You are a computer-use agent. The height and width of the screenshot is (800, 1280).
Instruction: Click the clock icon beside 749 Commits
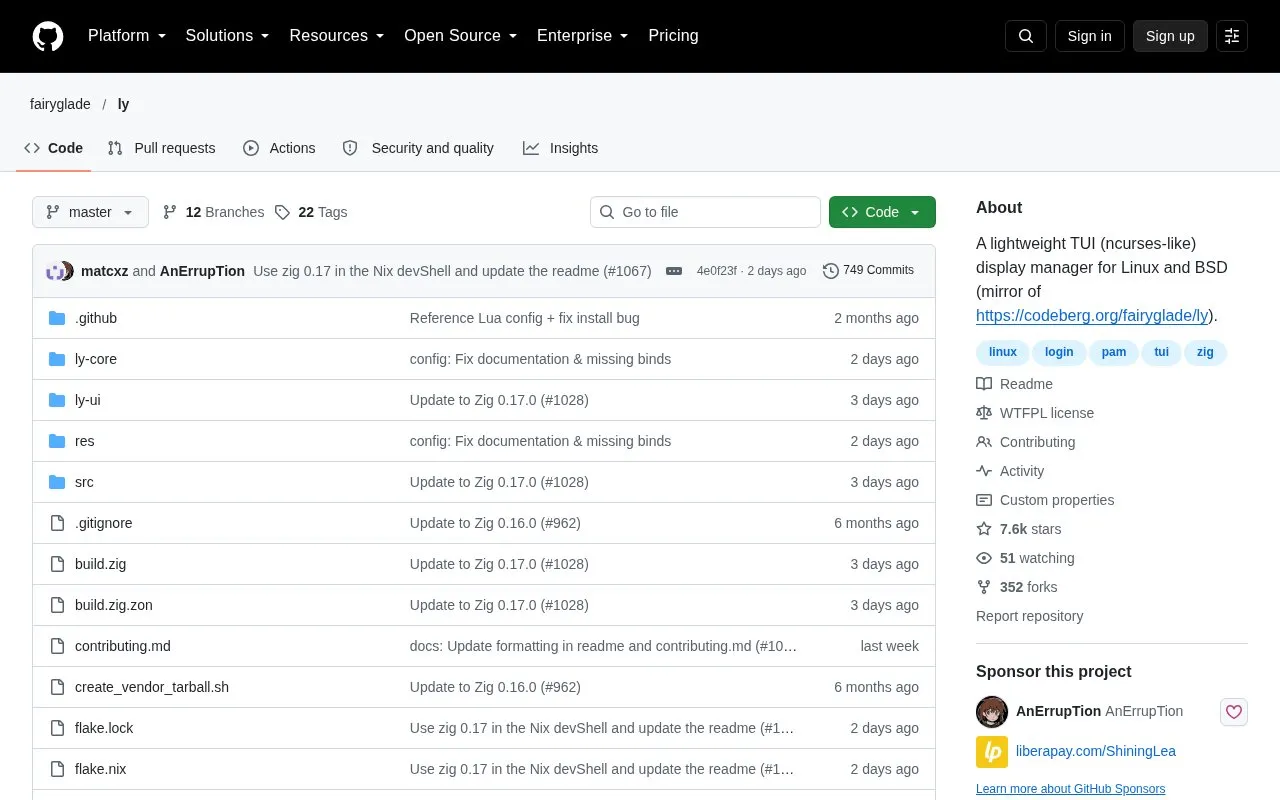tap(831, 271)
